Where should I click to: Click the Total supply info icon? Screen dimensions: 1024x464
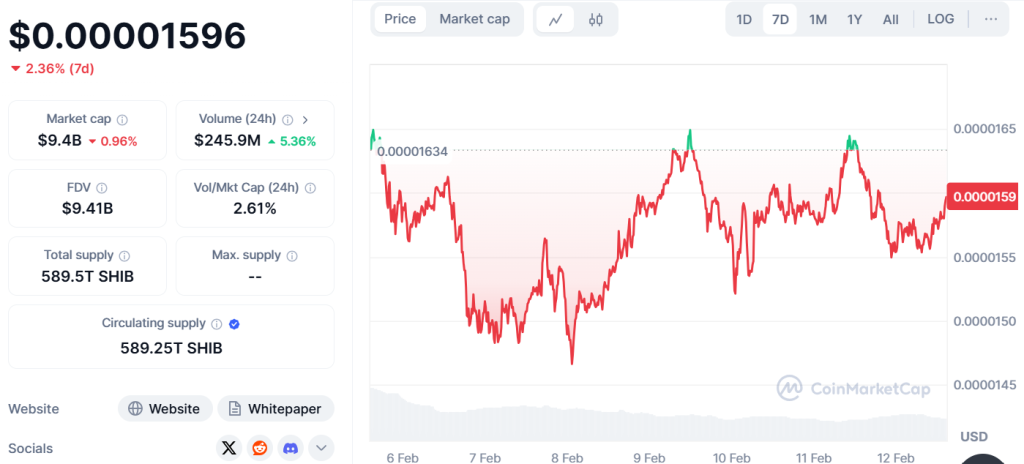(123, 255)
